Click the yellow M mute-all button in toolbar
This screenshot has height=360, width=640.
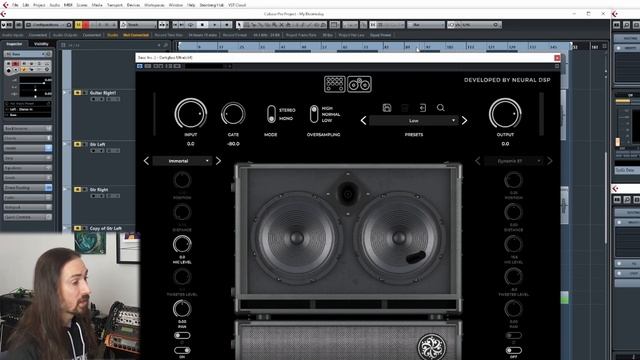point(79,25)
